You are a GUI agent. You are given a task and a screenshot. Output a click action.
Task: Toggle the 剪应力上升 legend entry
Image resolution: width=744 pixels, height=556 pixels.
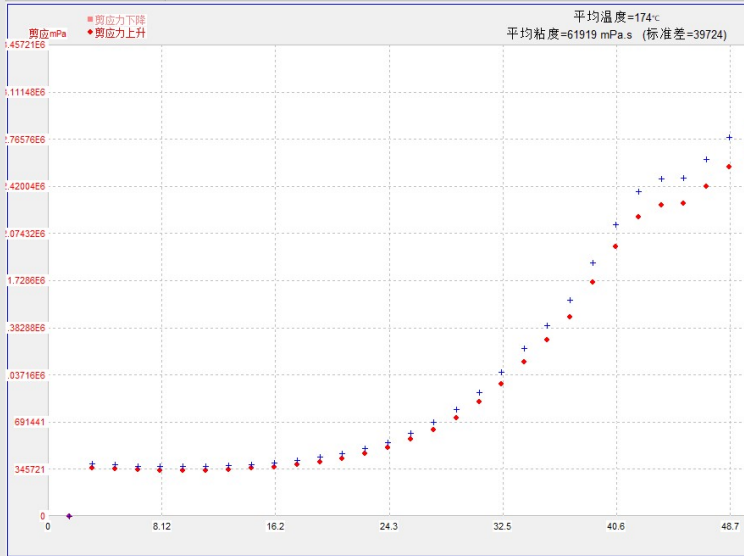tap(120, 33)
